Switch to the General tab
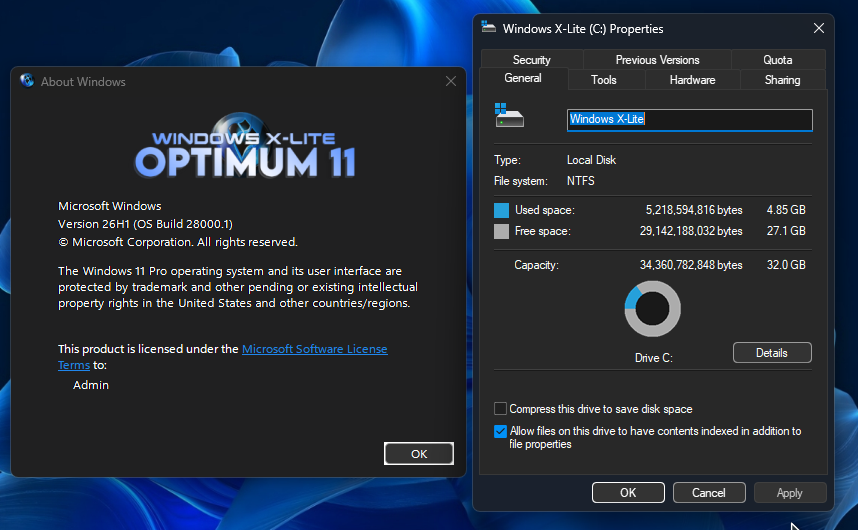 [x=523, y=79]
